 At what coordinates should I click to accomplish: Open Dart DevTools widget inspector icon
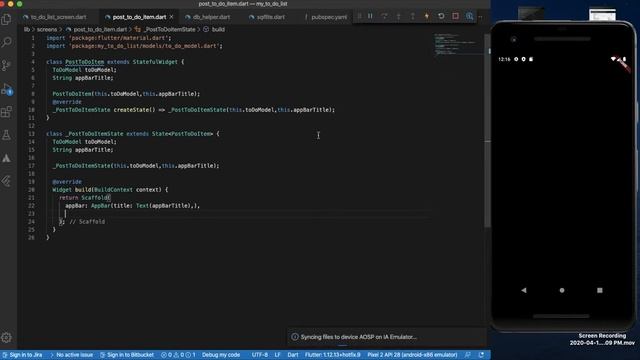point(470,16)
